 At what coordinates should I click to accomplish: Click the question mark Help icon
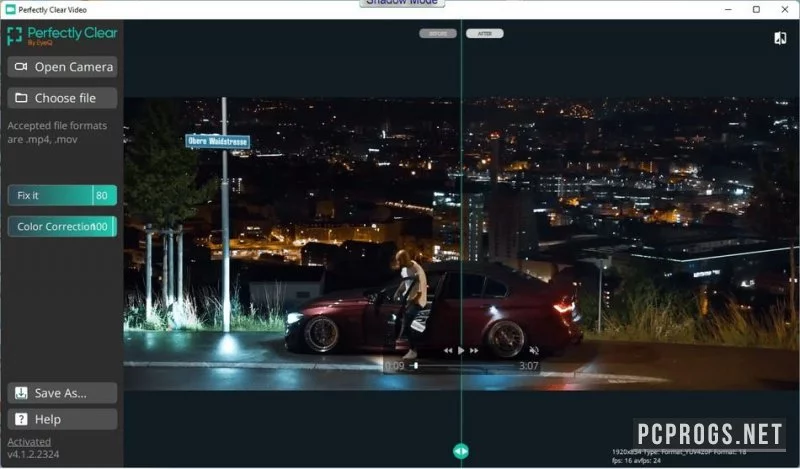pyautogui.click(x=21, y=419)
